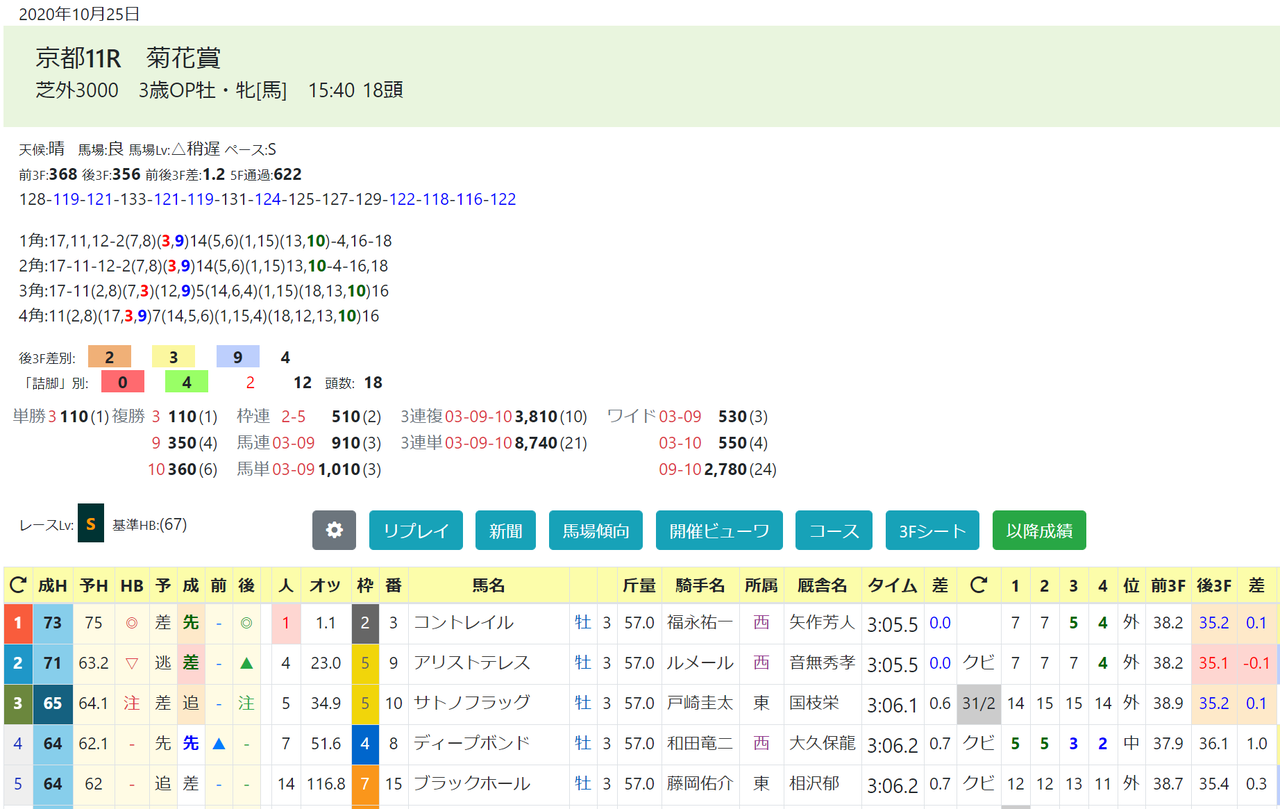This screenshot has width=1280, height=809.
Task: Sort by 騎手名 column header
Action: coord(700,585)
